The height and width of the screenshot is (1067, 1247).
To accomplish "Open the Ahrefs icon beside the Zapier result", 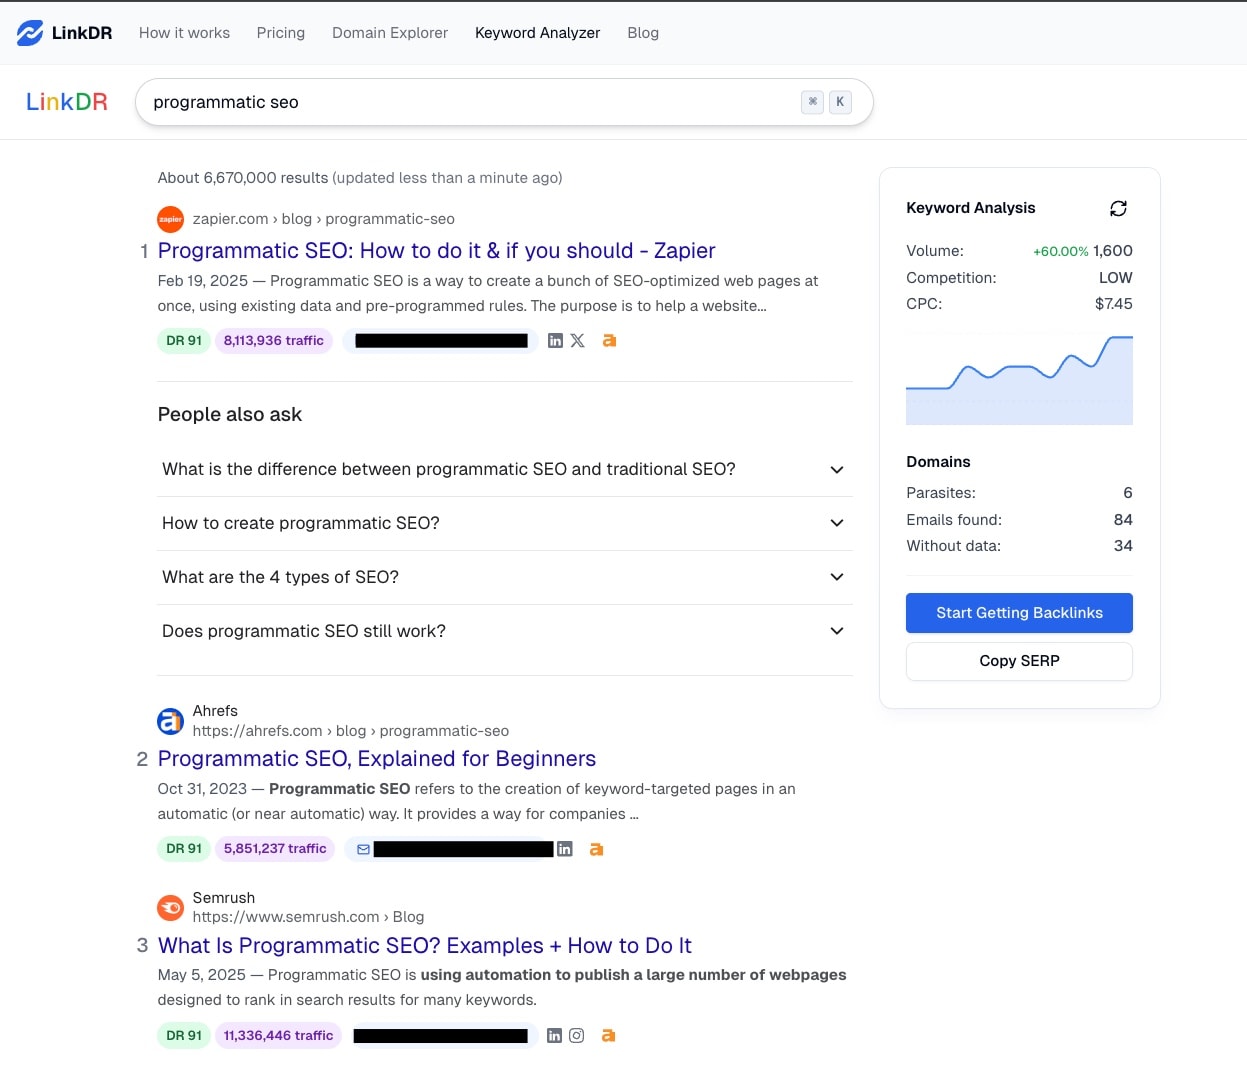I will coord(609,340).
